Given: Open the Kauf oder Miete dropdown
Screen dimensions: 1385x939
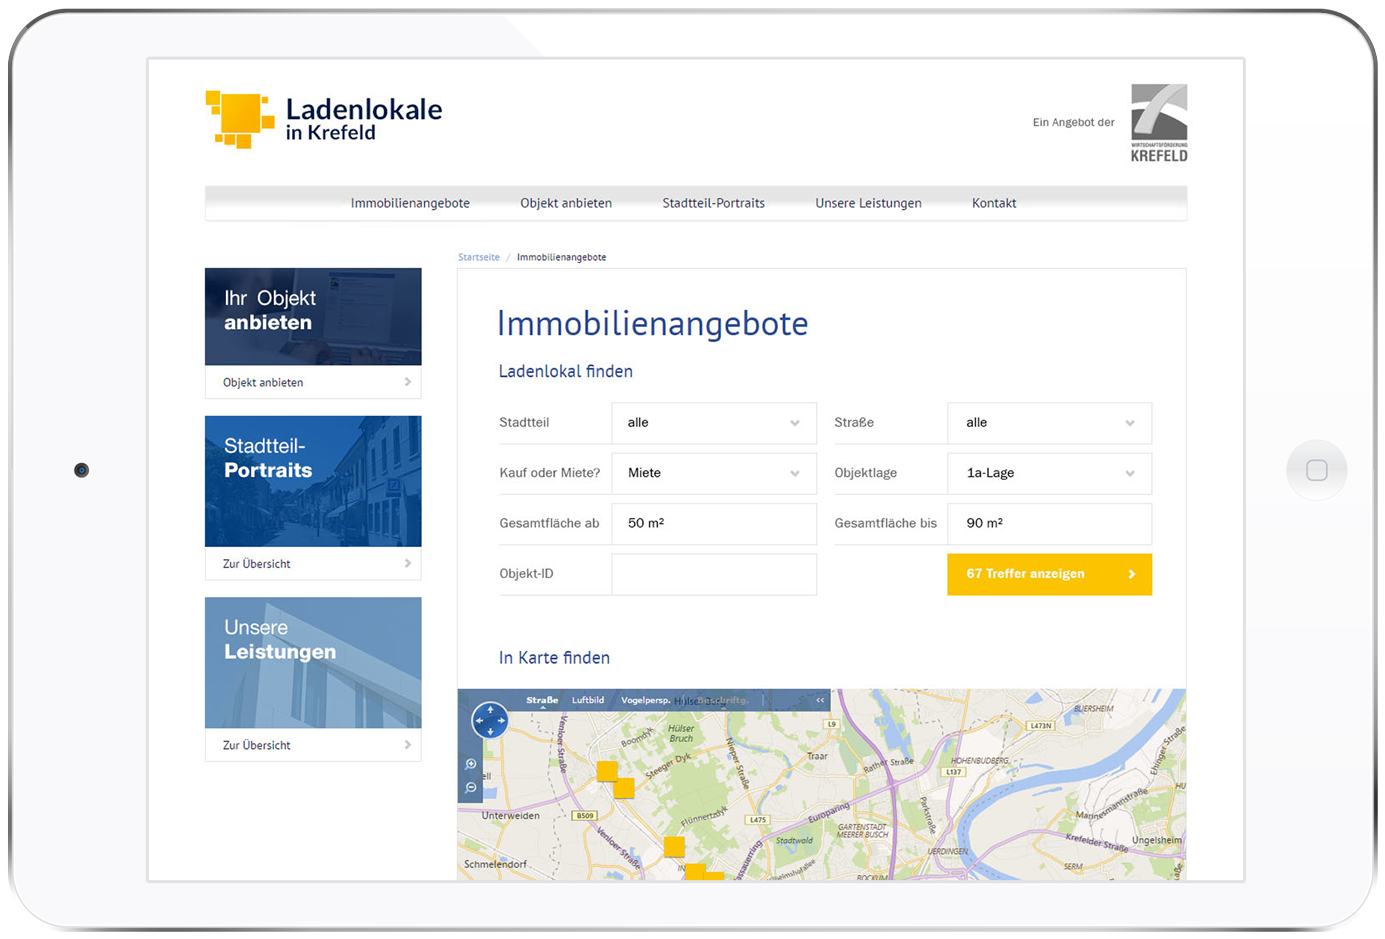Looking at the screenshot, I should pos(714,473).
